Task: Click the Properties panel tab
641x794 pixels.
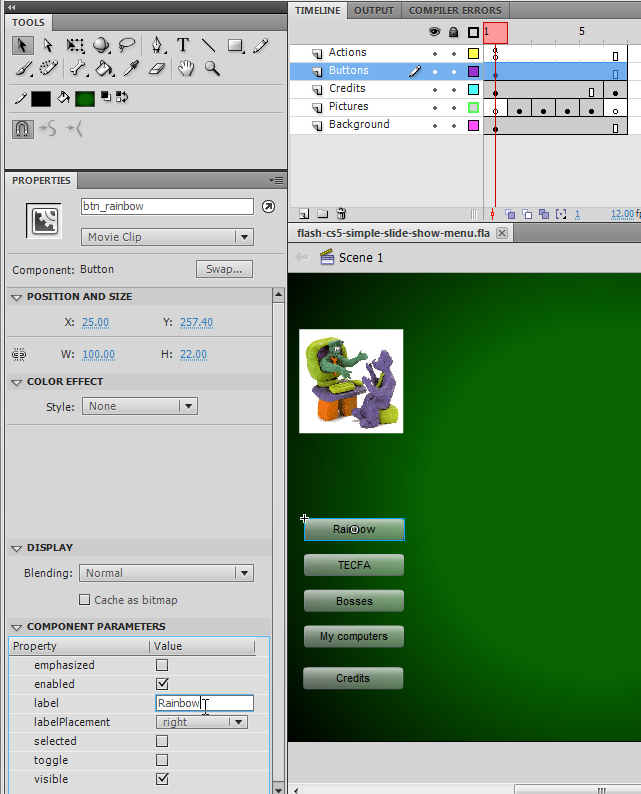Action: pyautogui.click(x=41, y=181)
